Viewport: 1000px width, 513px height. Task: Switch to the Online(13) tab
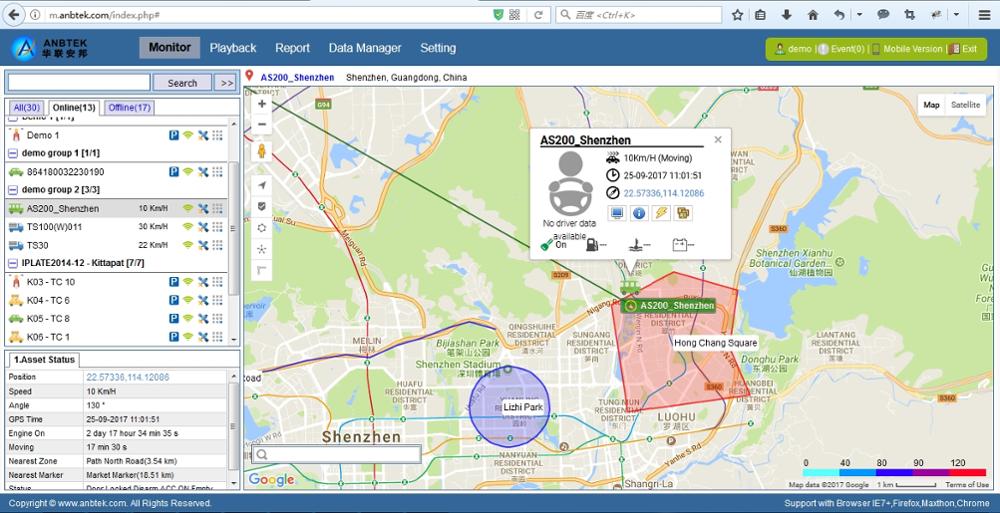tap(74, 107)
